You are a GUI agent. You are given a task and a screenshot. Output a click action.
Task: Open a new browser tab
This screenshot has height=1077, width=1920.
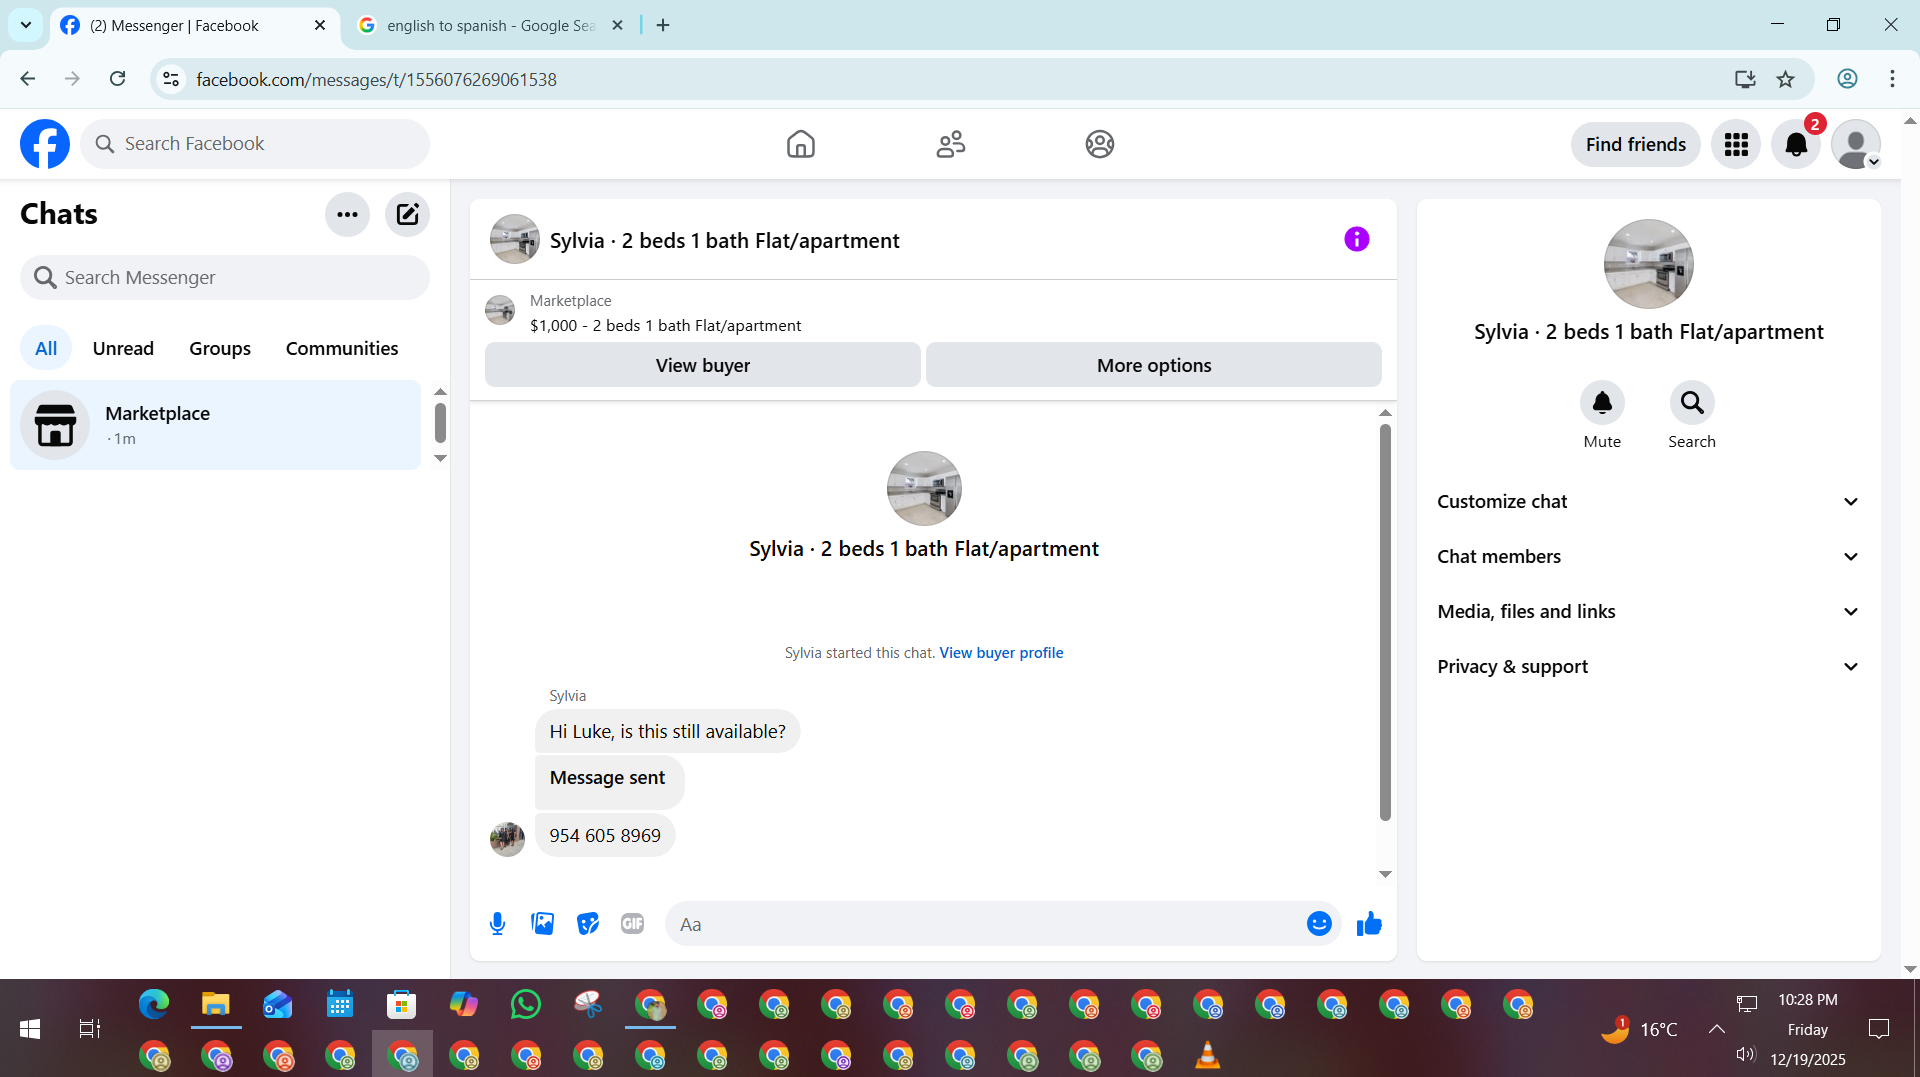point(663,25)
